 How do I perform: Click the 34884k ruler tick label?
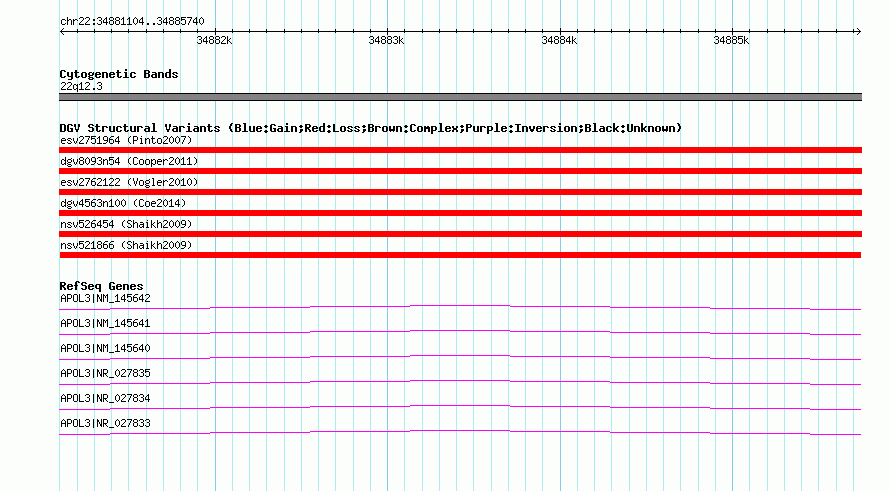tap(559, 40)
